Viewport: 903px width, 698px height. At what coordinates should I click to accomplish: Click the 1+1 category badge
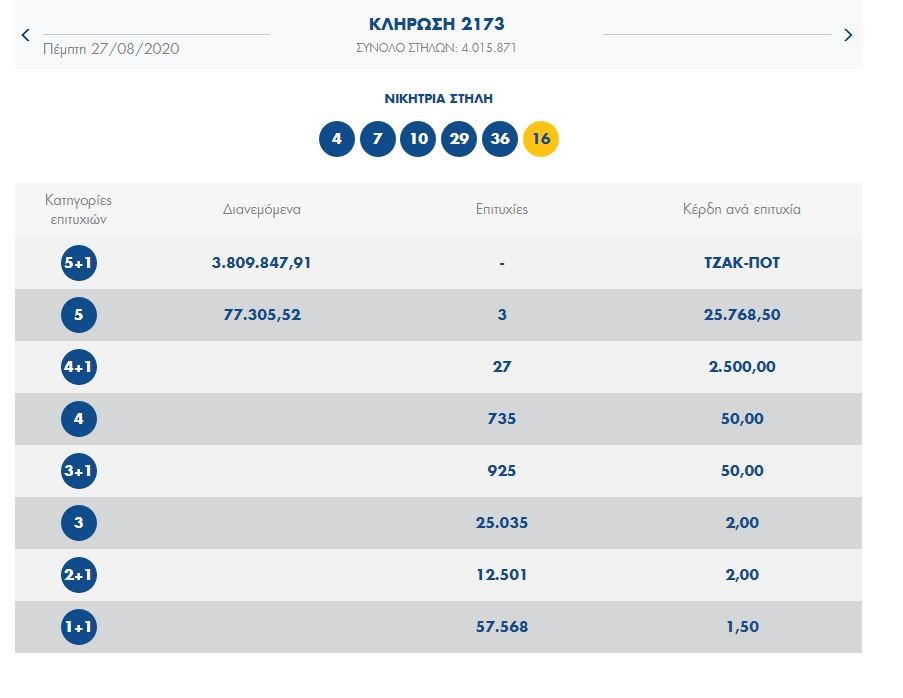click(x=79, y=627)
